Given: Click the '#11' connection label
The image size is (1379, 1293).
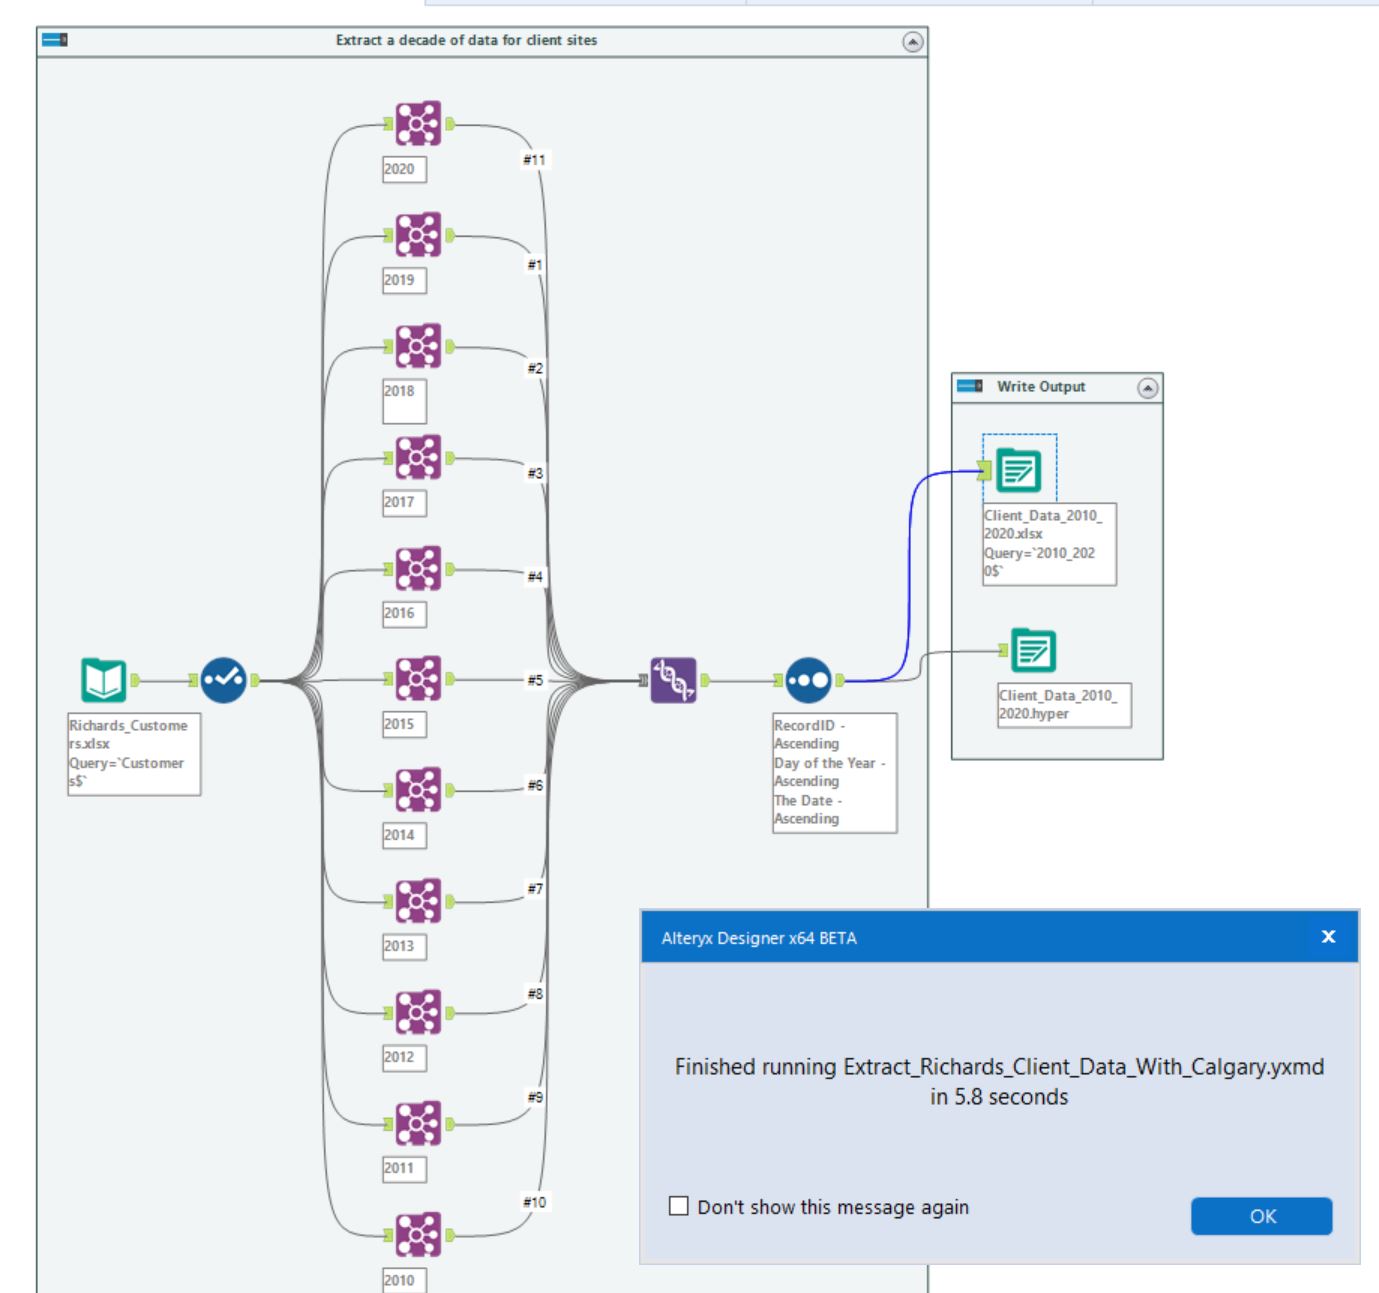Looking at the screenshot, I should tap(535, 160).
